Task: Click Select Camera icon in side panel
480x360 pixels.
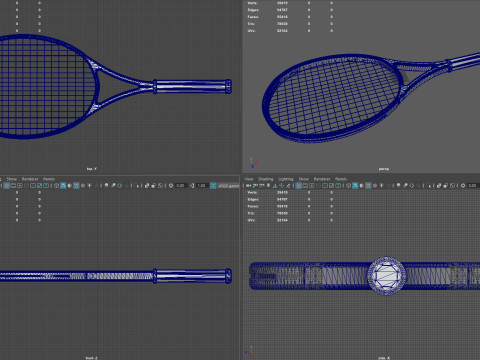Action: tap(248, 186)
